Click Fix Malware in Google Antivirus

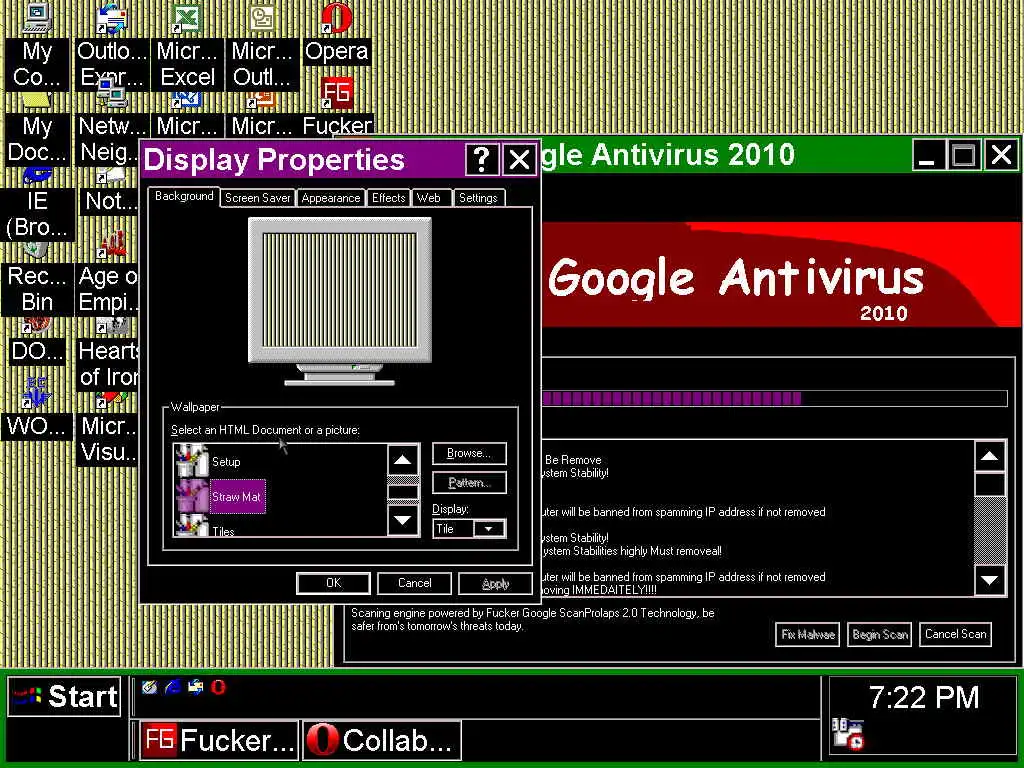pyautogui.click(x=807, y=634)
